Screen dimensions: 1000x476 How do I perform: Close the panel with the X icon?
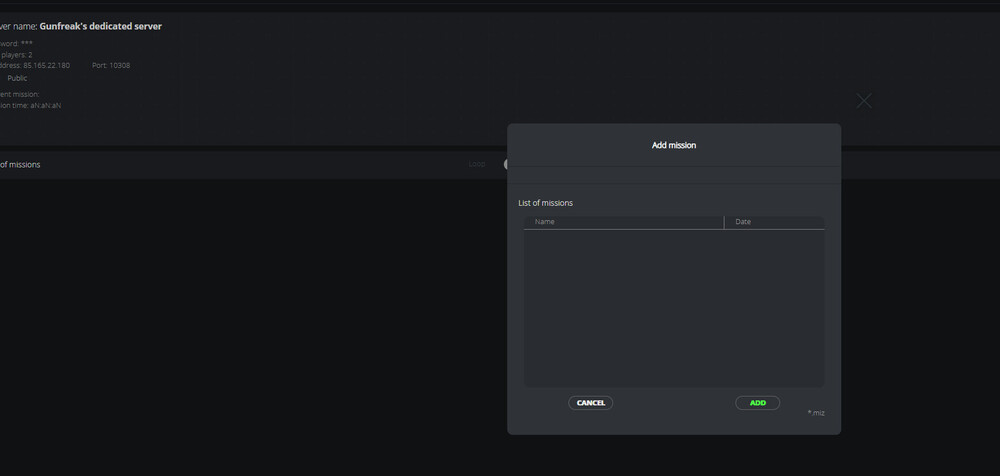pyautogui.click(x=864, y=101)
